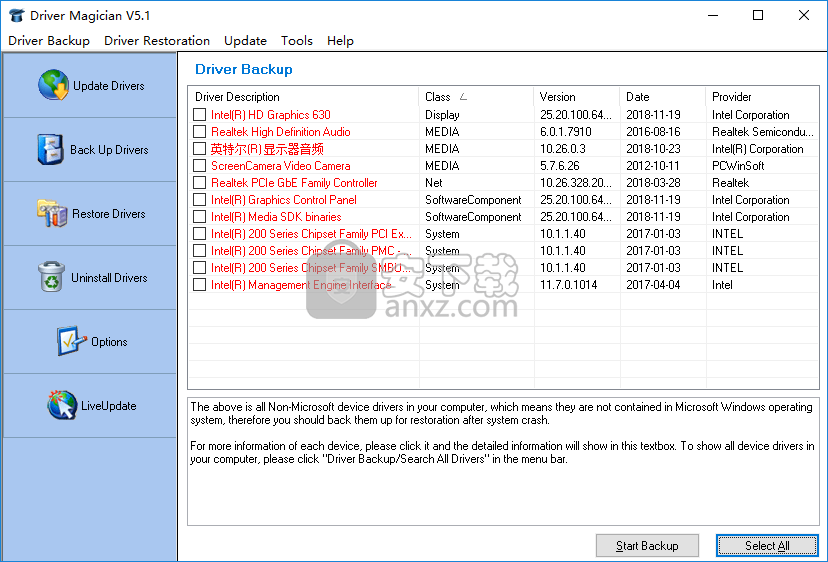
Task: Click the date cell 2012-10-11
Action: 653,165
